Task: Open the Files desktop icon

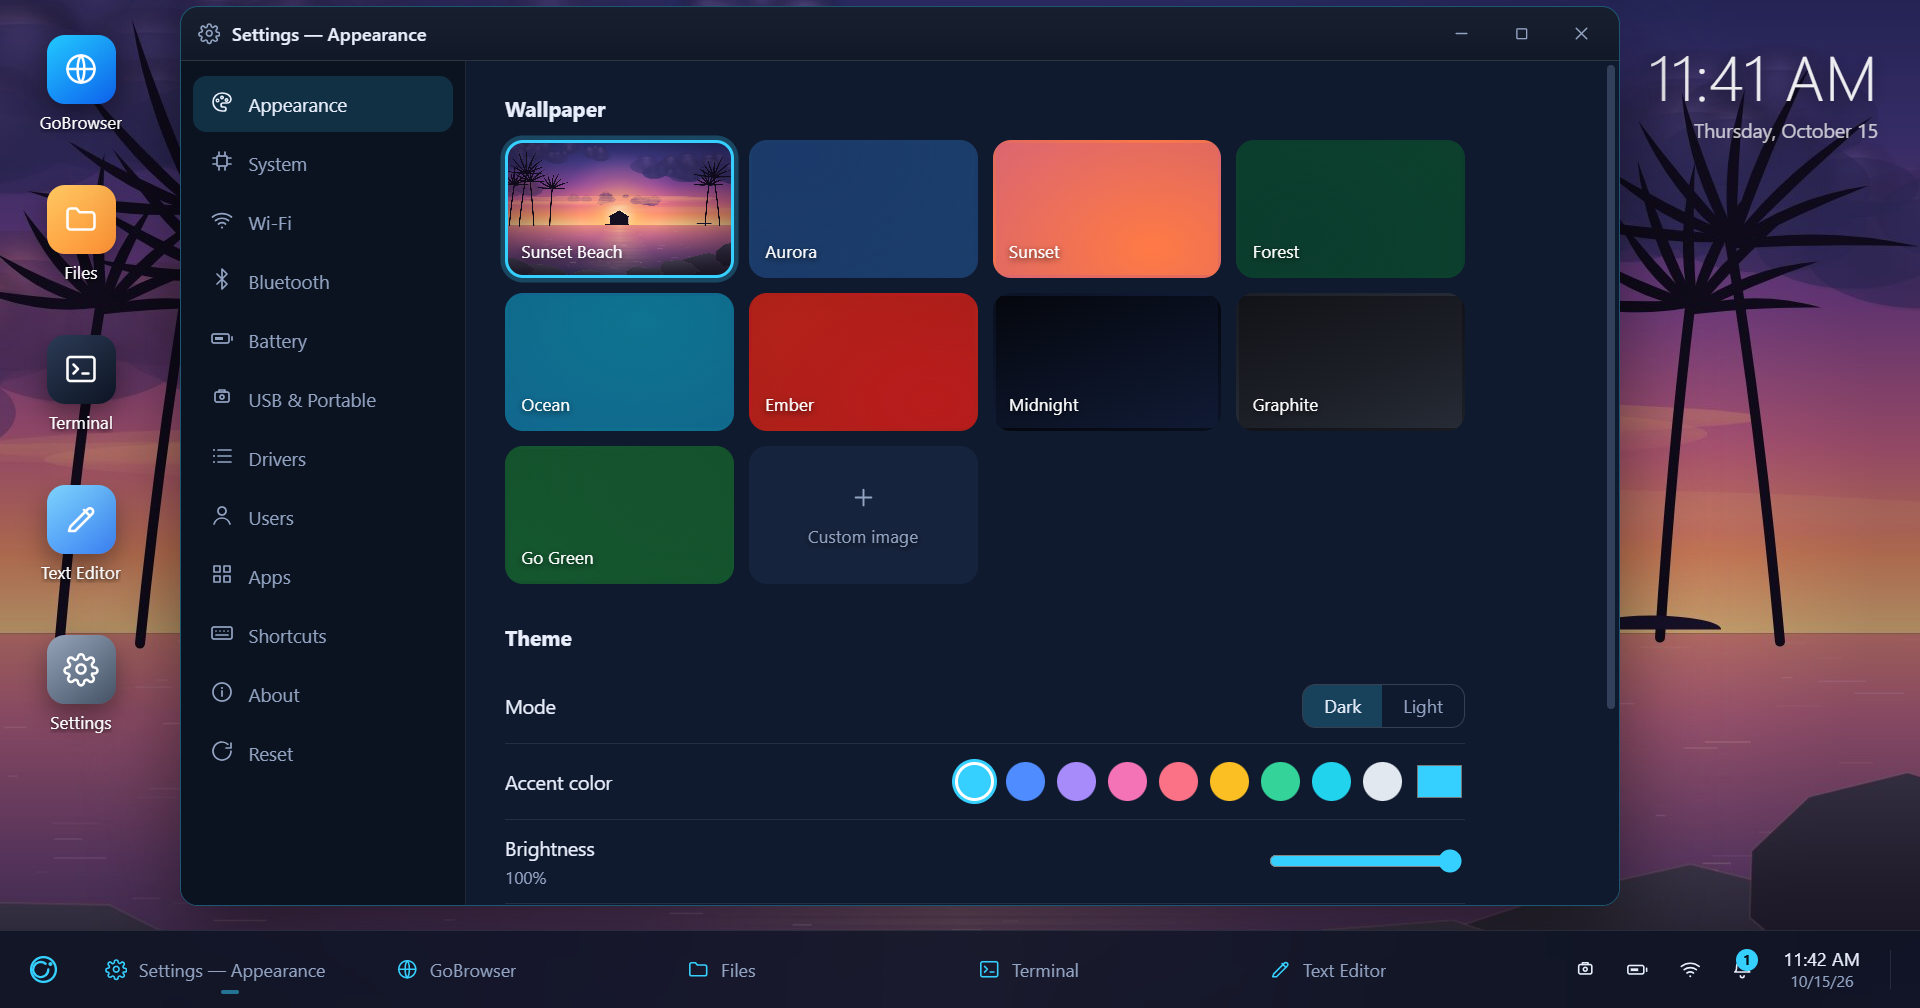Action: pos(81,220)
